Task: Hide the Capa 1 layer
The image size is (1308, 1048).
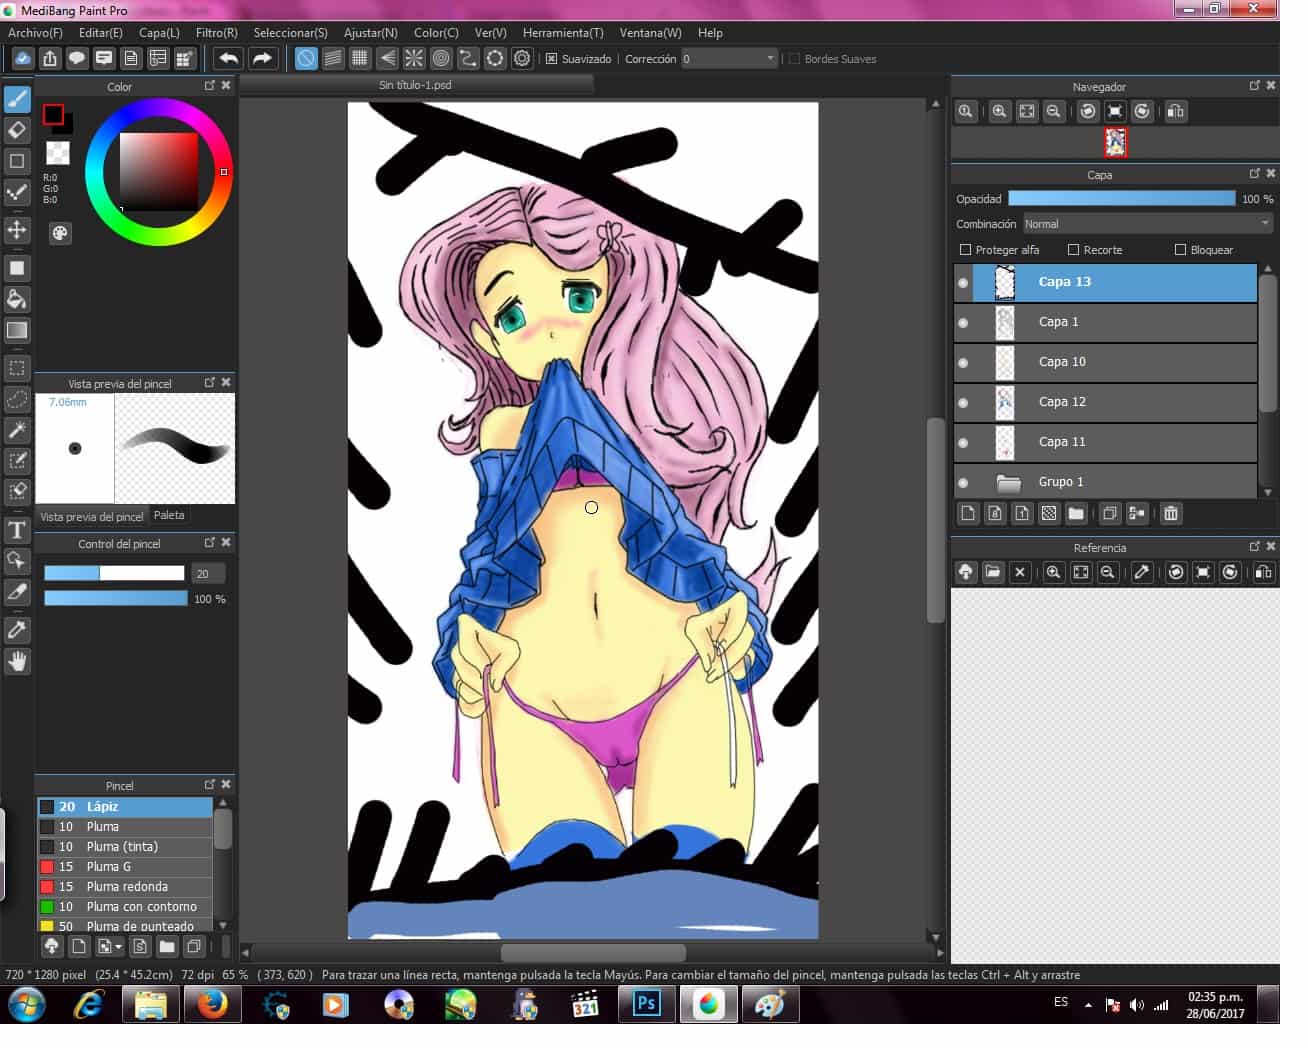Action: 963,323
